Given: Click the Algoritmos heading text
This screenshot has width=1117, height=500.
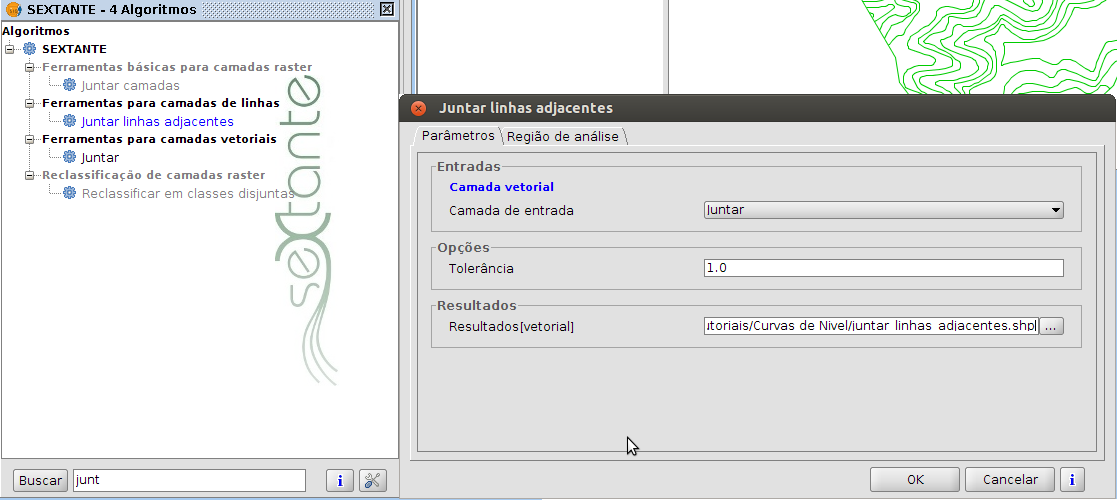Looking at the screenshot, I should [36, 31].
